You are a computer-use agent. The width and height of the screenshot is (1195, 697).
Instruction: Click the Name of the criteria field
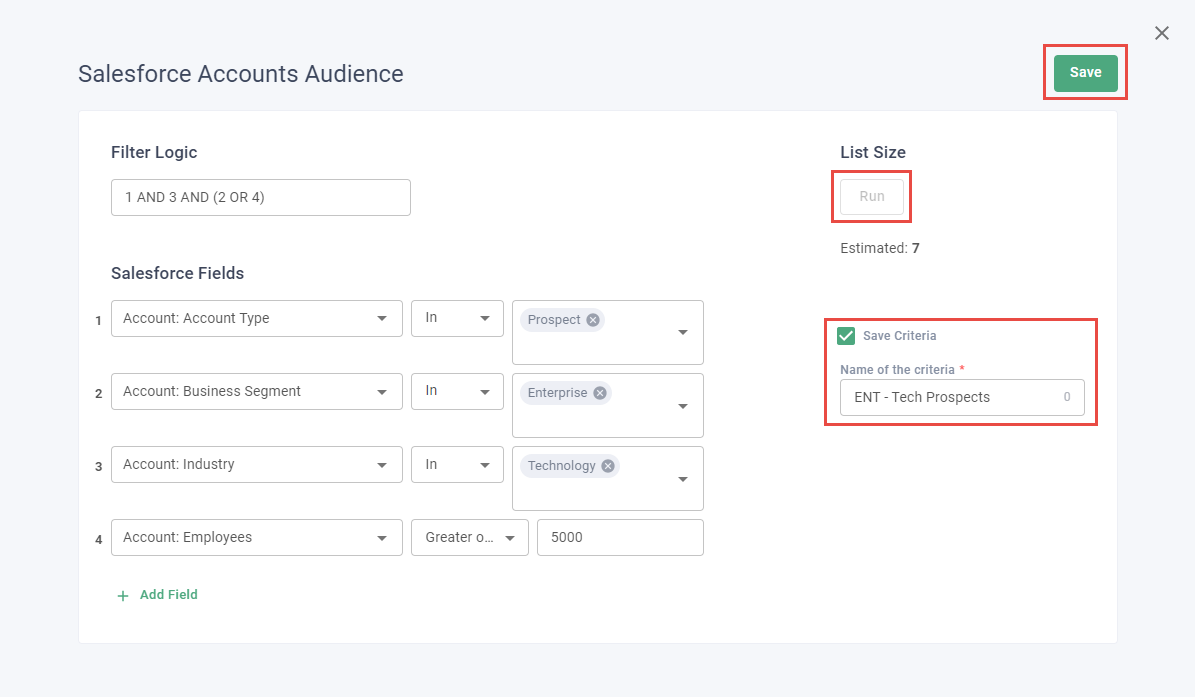950,397
